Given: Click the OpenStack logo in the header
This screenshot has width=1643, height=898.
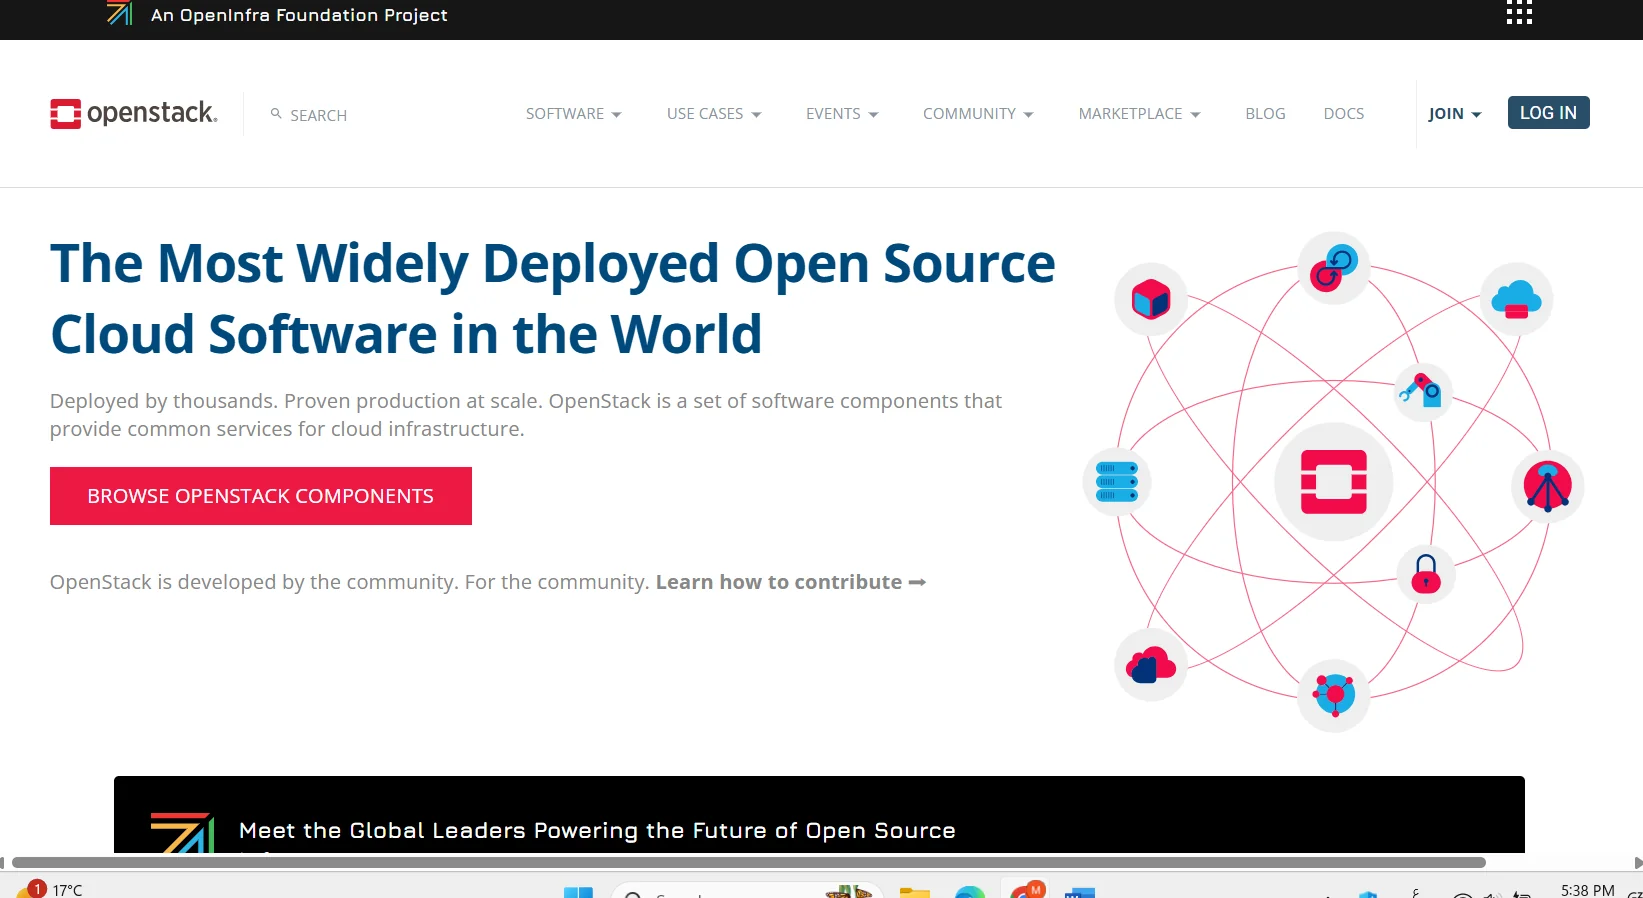Looking at the screenshot, I should tap(134, 113).
